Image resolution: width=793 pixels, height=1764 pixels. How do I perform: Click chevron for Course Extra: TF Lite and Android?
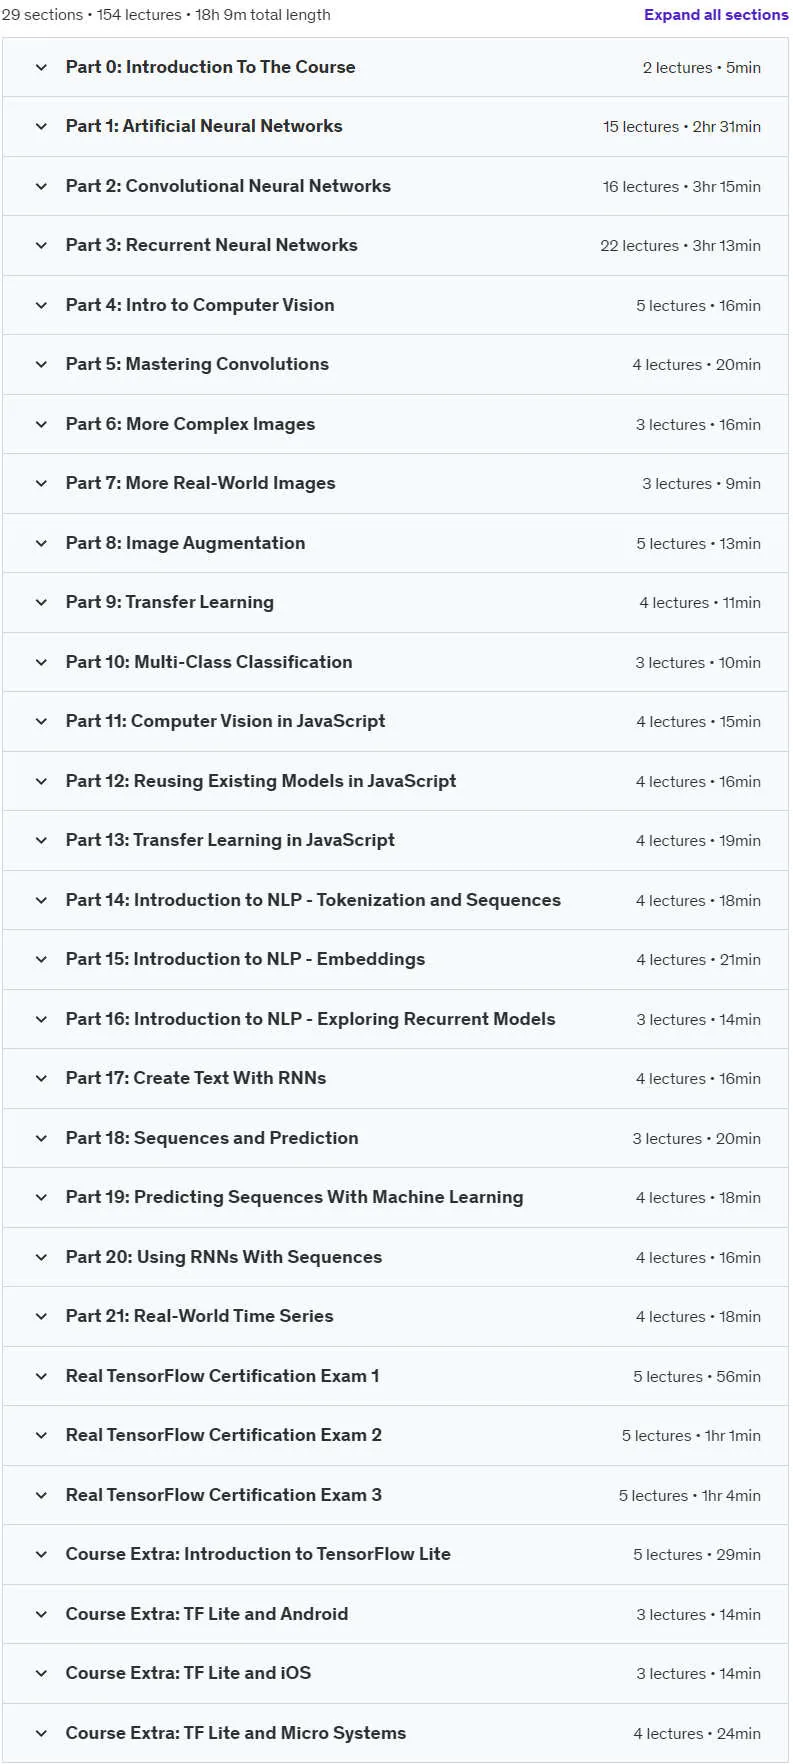pyautogui.click(x=41, y=1614)
